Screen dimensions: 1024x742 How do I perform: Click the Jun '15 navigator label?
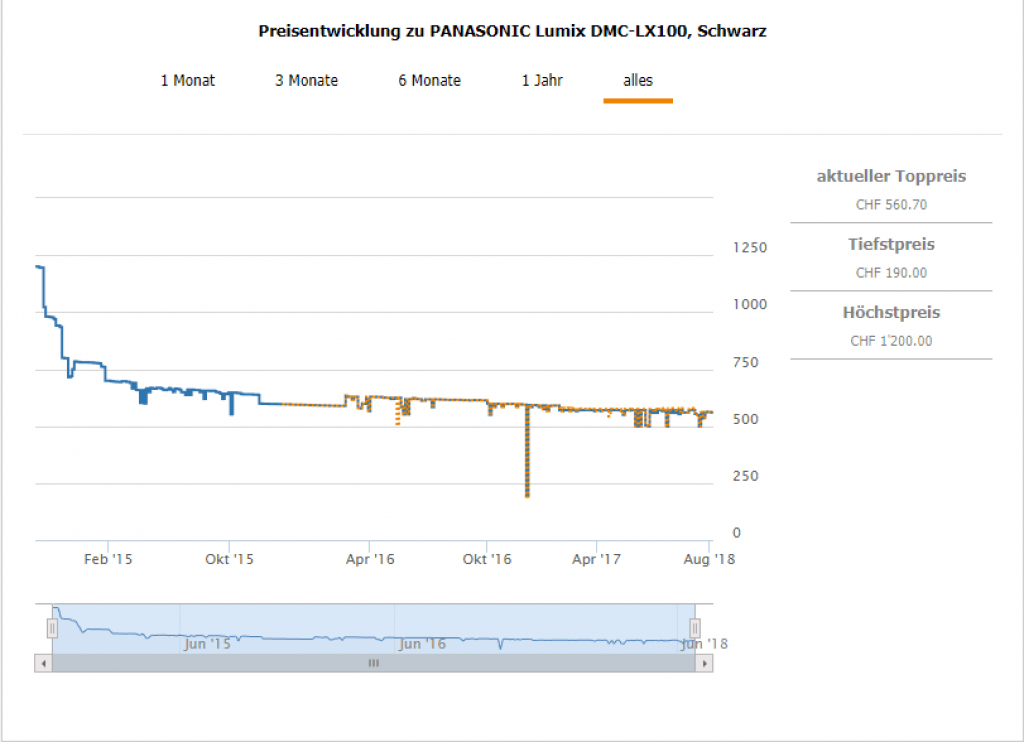207,644
